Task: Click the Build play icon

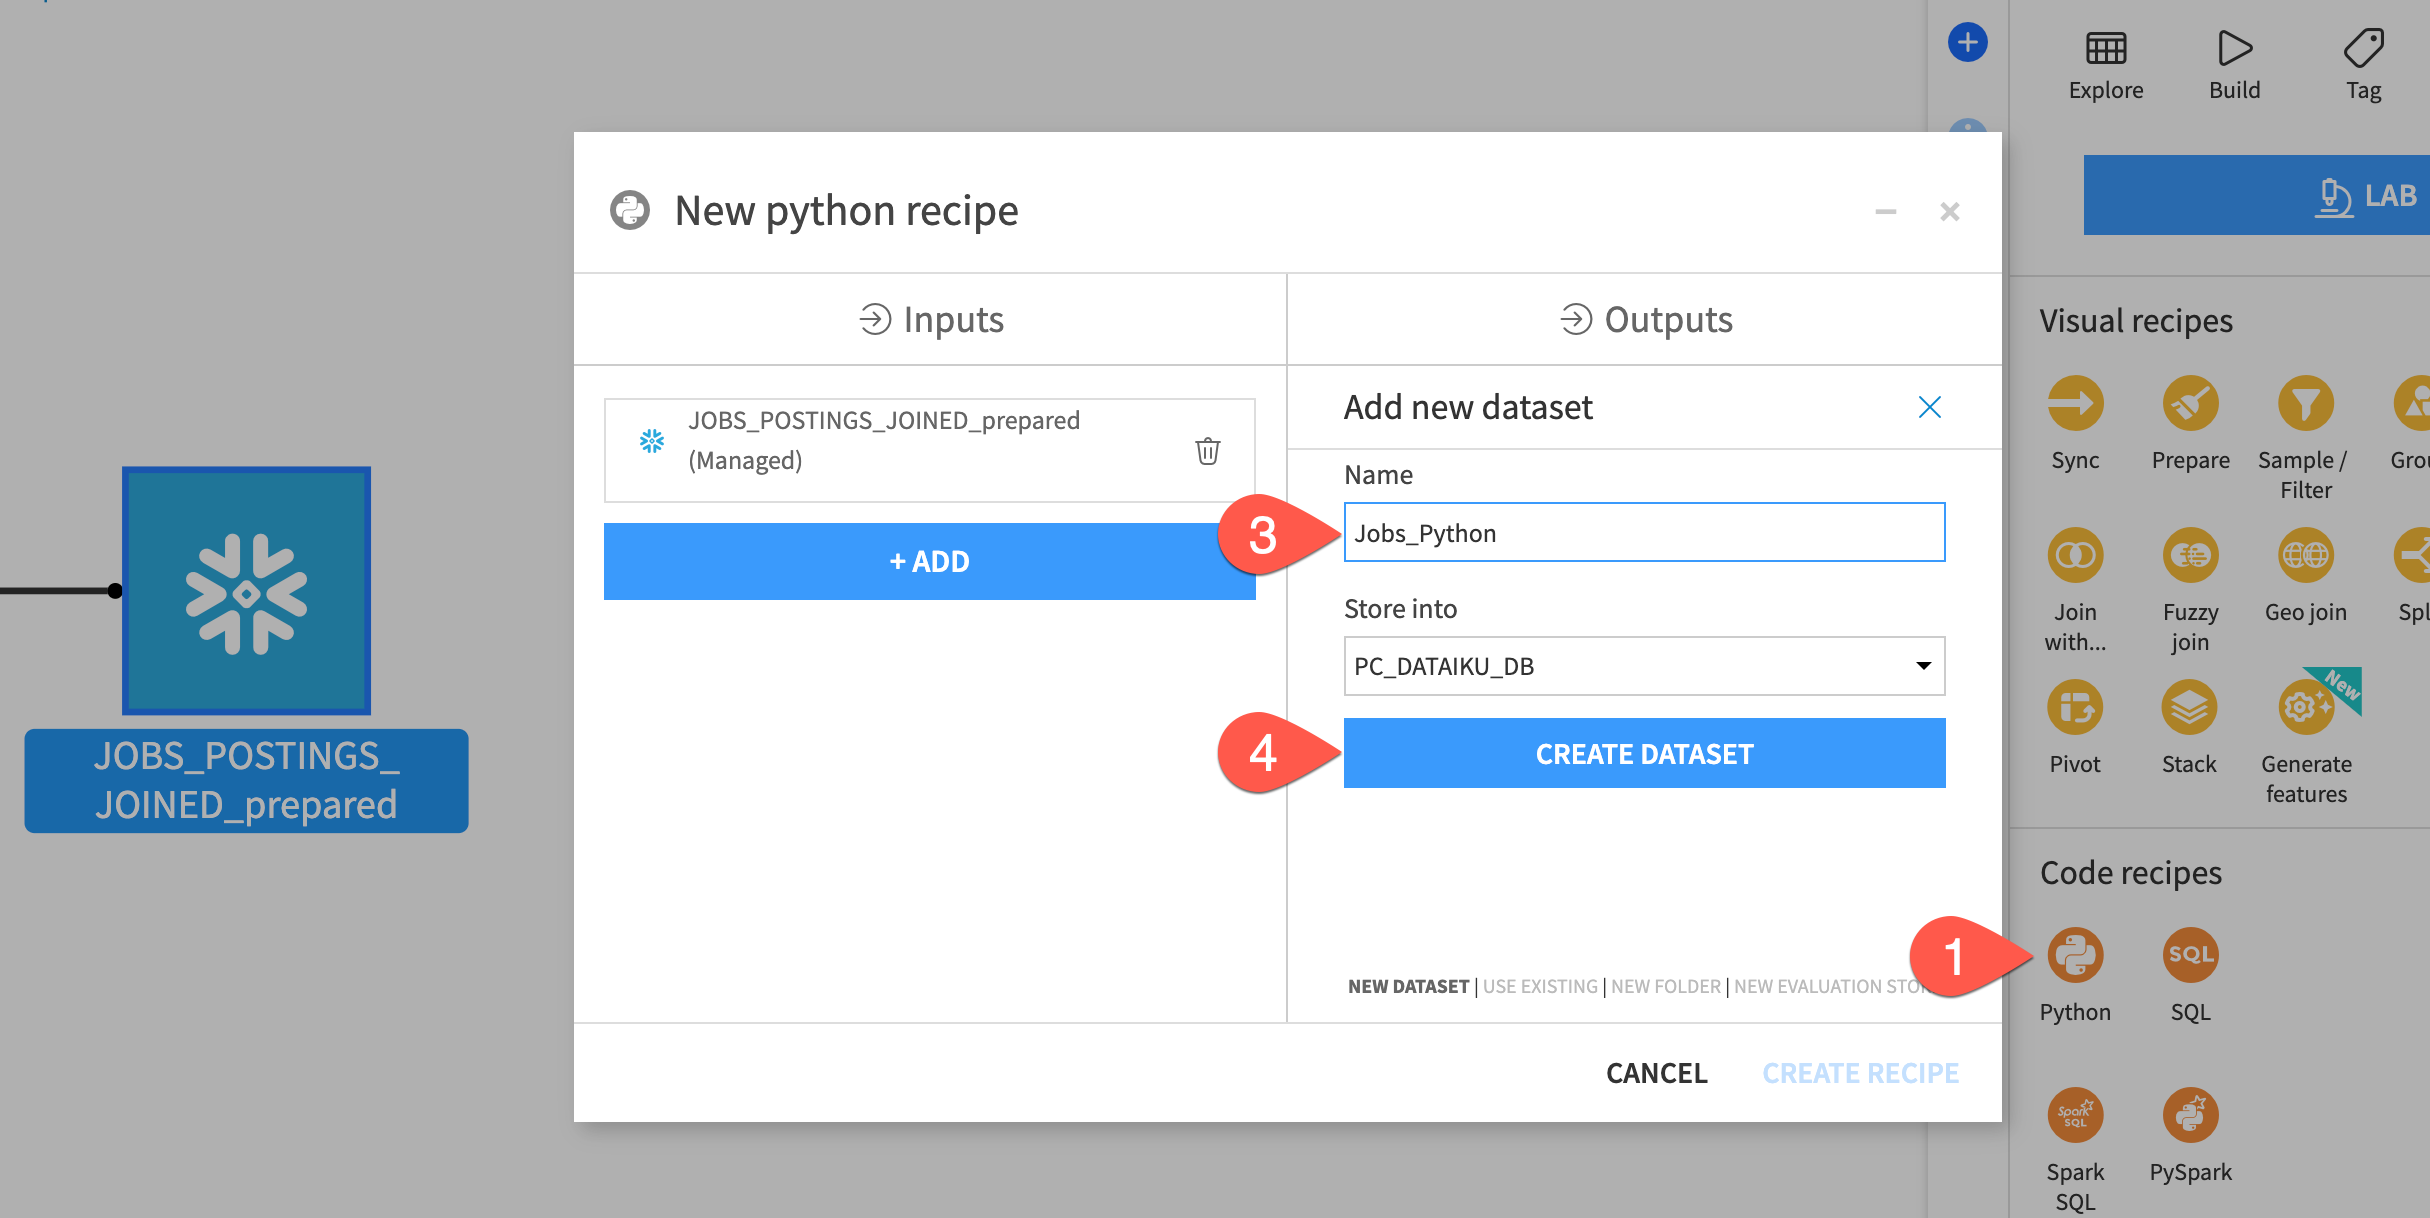Action: (2234, 48)
